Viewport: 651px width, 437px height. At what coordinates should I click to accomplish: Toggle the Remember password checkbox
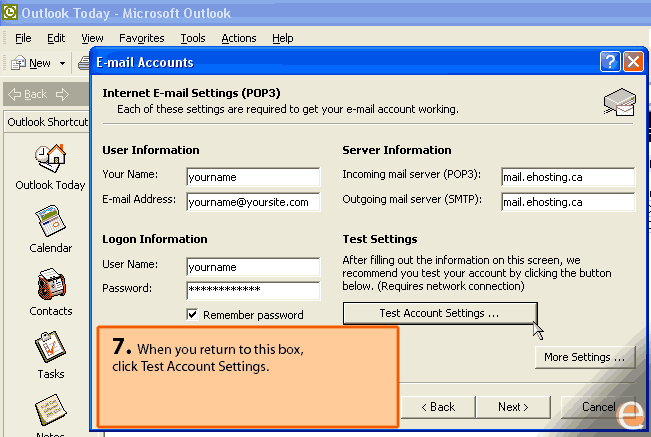193,315
